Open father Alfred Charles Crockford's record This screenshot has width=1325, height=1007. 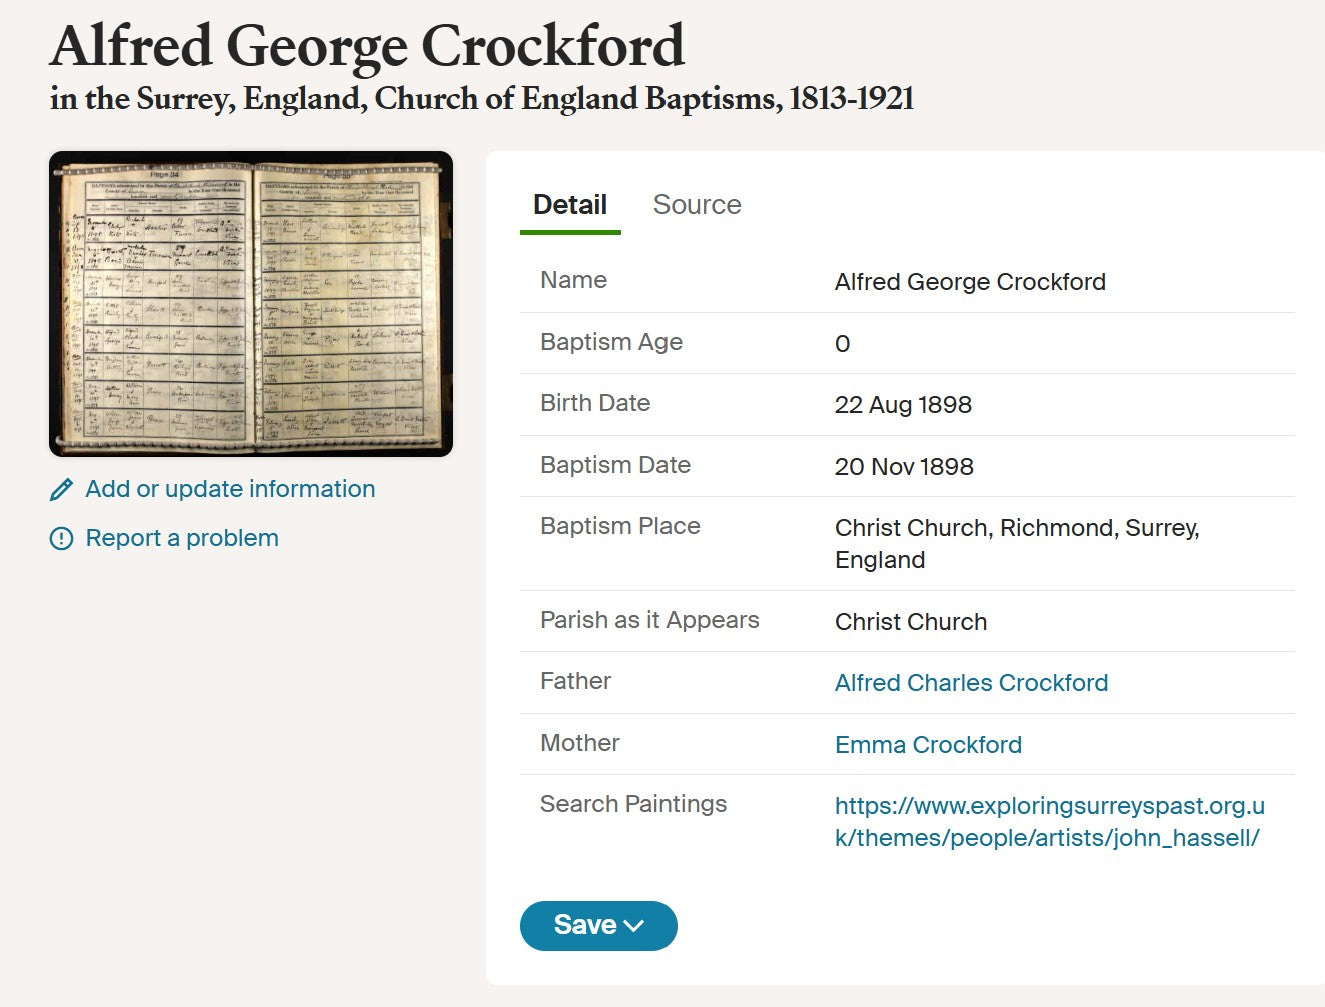[971, 683]
